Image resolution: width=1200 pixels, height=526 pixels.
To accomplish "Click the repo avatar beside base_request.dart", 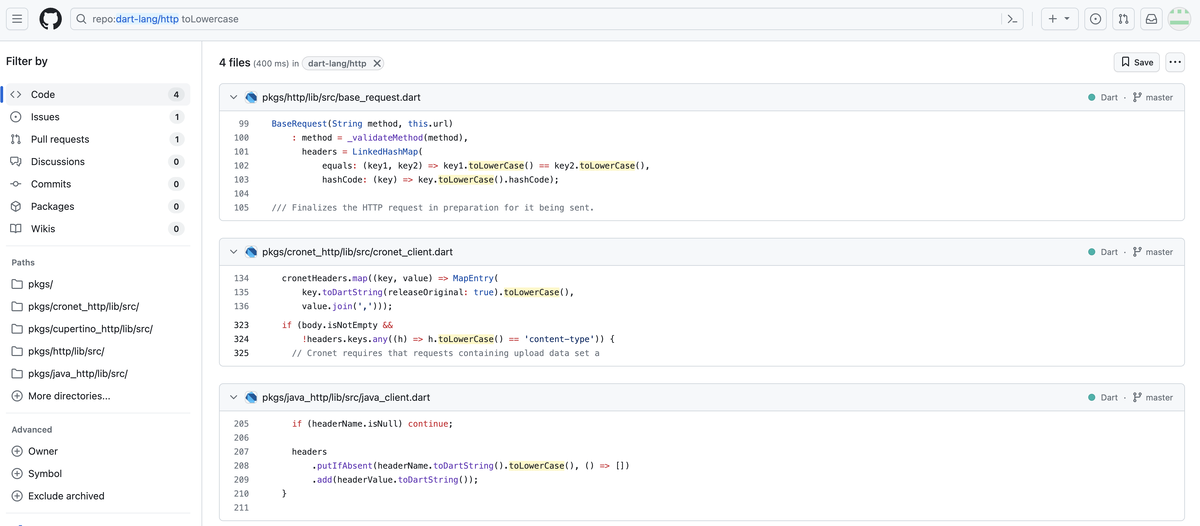I will tap(252, 97).
